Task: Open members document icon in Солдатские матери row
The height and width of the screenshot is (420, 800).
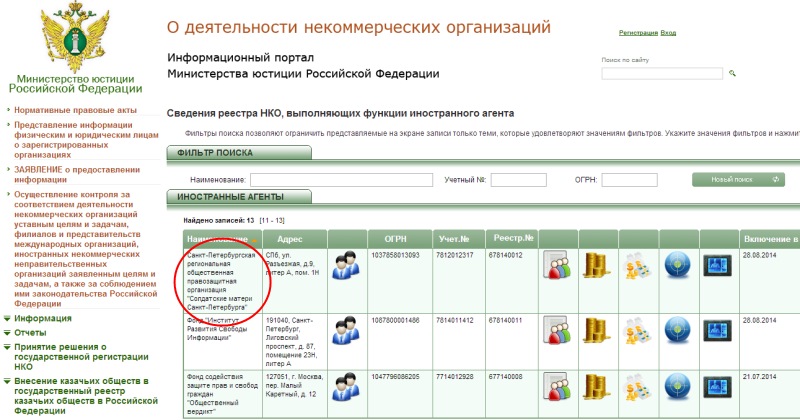Action: pos(557,265)
